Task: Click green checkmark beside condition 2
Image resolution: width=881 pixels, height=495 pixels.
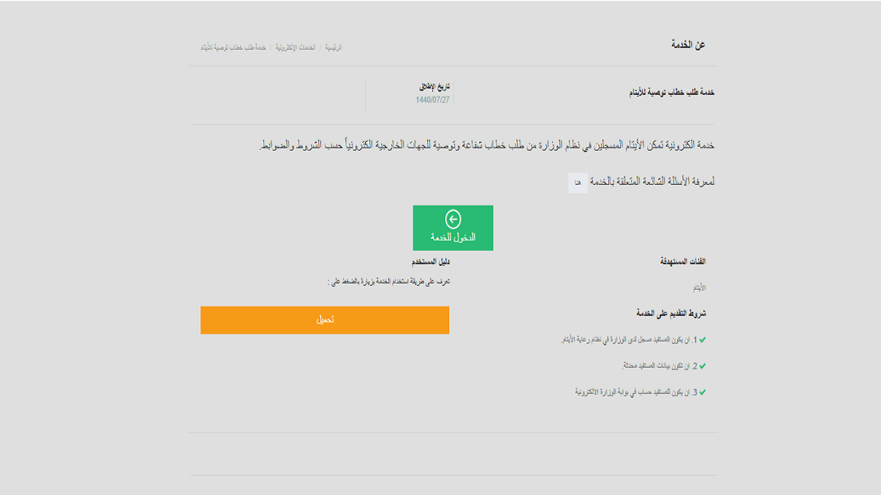Action: click(702, 366)
